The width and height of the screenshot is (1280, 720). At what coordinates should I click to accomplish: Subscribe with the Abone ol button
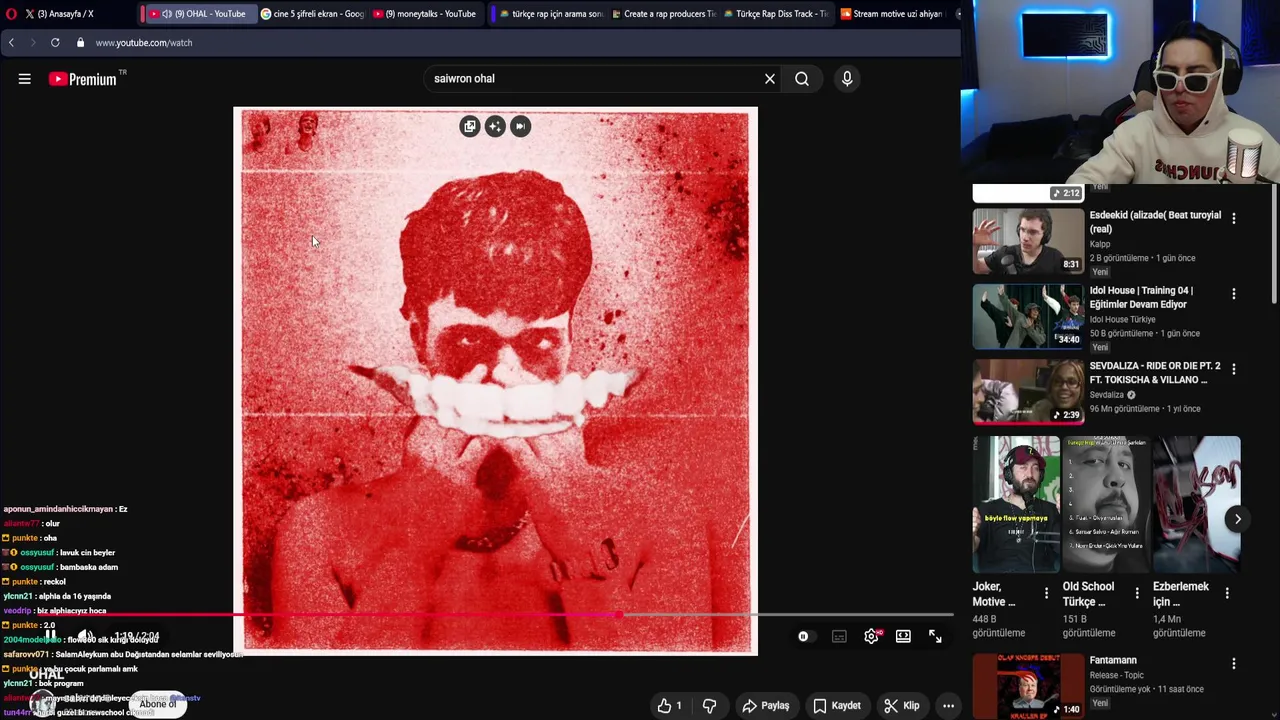tap(158, 704)
